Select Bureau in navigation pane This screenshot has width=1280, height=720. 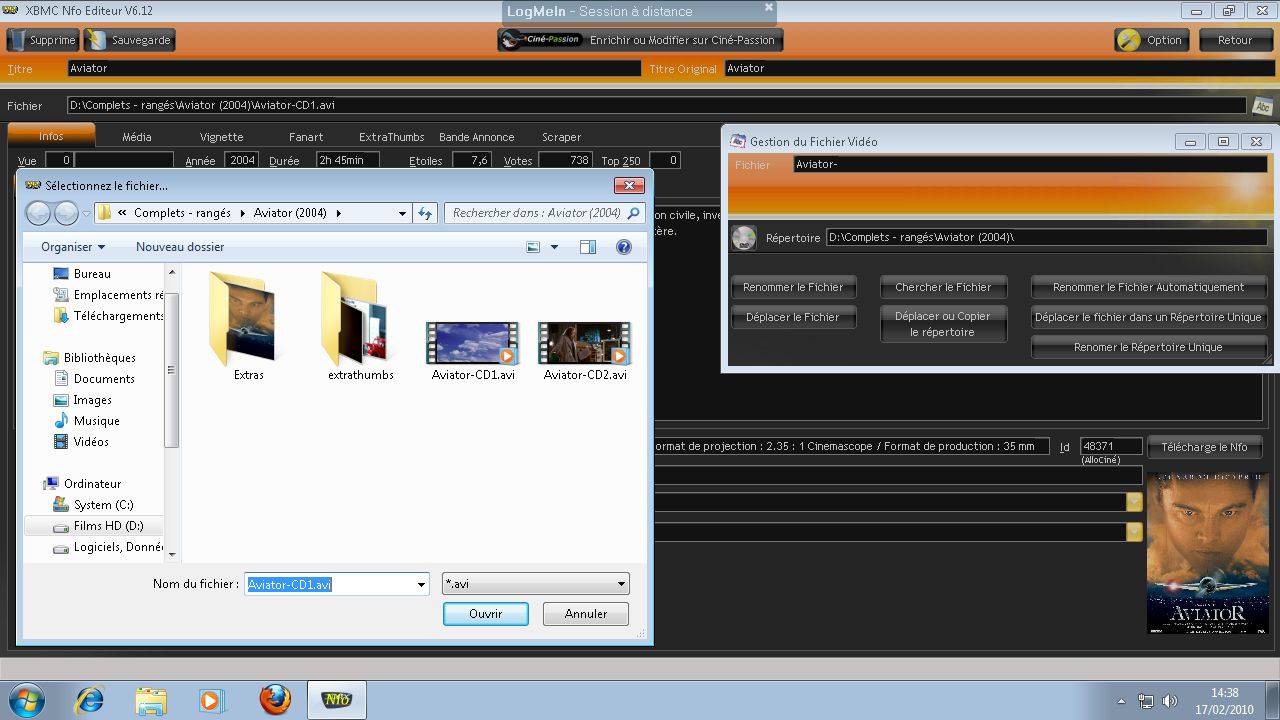click(x=92, y=274)
